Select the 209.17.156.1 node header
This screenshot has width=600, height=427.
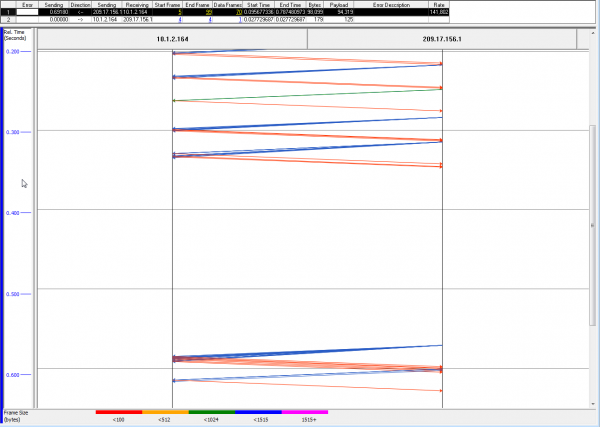[x=442, y=39]
